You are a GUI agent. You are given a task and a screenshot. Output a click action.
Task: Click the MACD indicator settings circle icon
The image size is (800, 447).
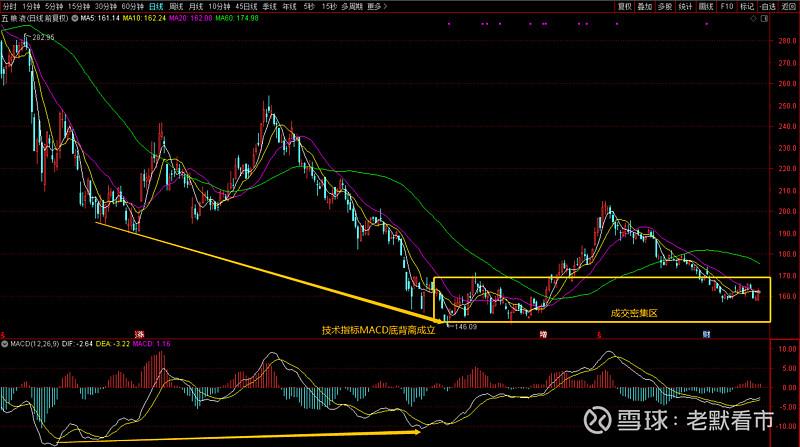[4, 344]
